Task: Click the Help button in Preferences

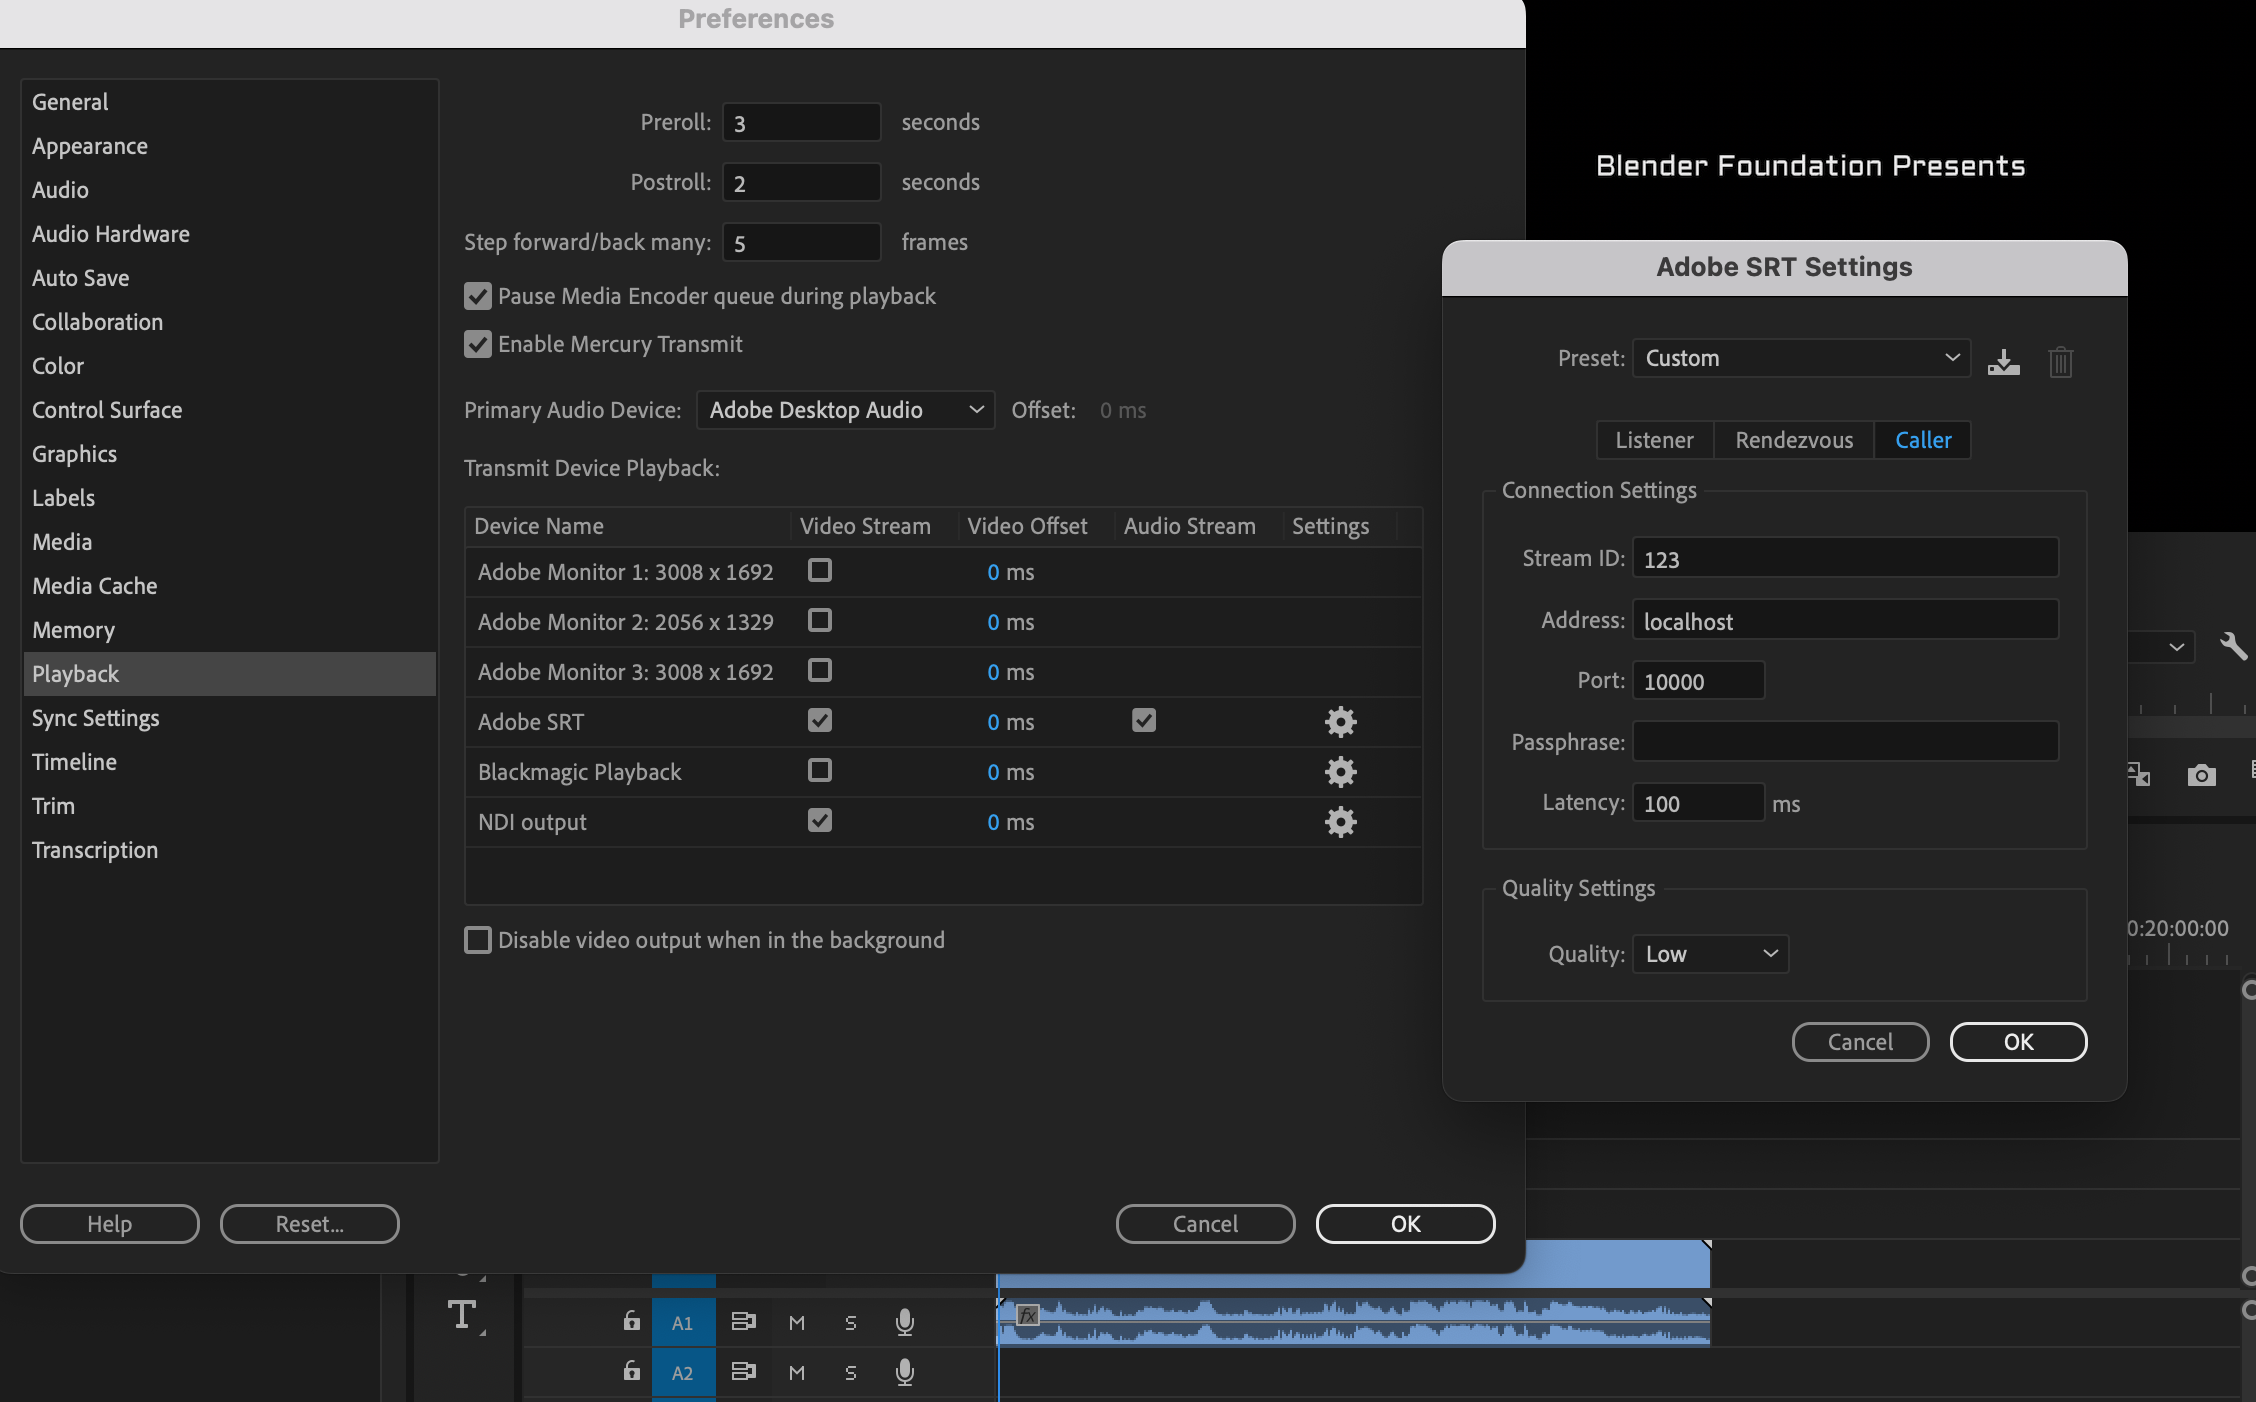Action: tap(109, 1223)
